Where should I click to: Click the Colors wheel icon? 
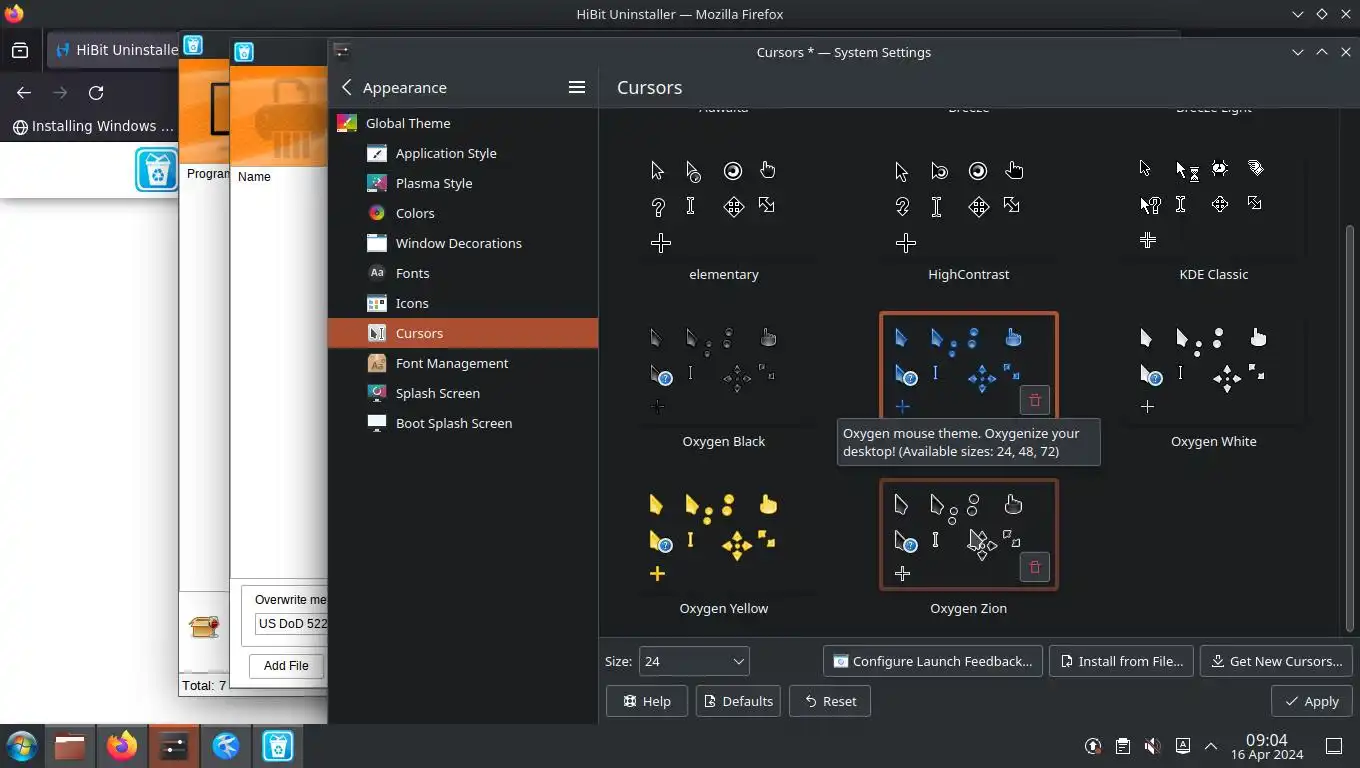377,213
